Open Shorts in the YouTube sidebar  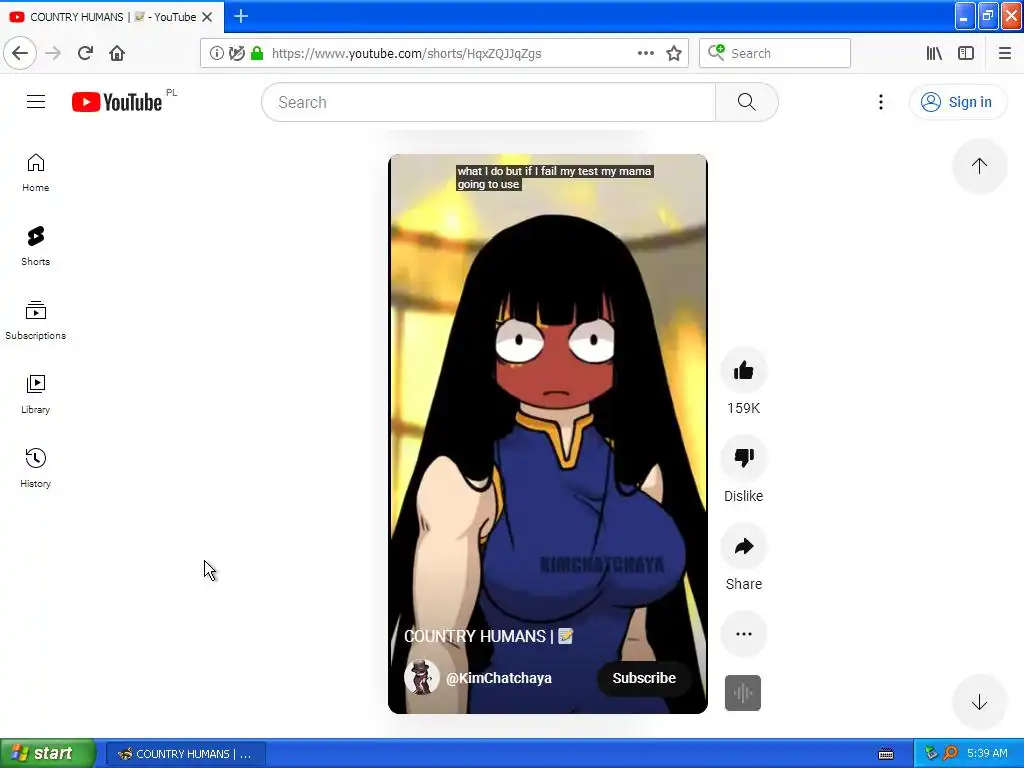pyautogui.click(x=35, y=246)
